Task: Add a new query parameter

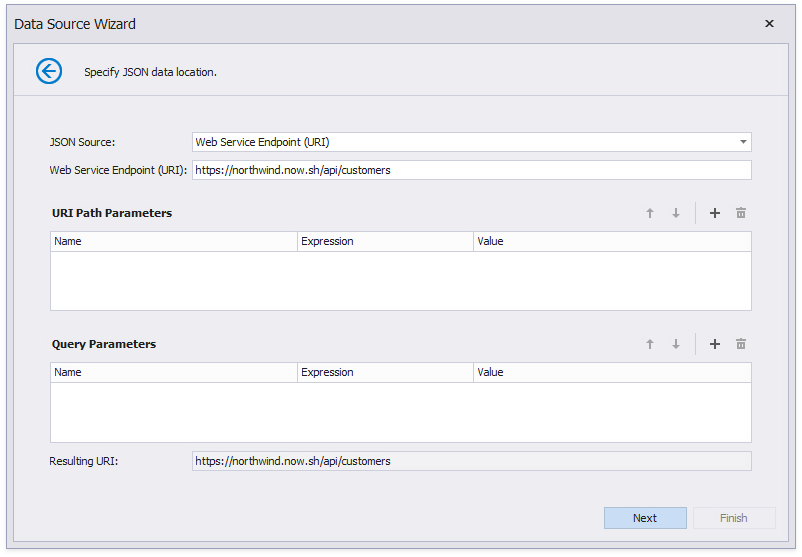Action: click(x=715, y=344)
